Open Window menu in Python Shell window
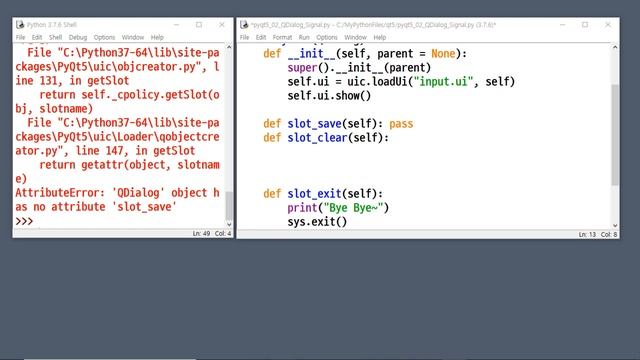The width and height of the screenshot is (640, 360). (133, 37)
